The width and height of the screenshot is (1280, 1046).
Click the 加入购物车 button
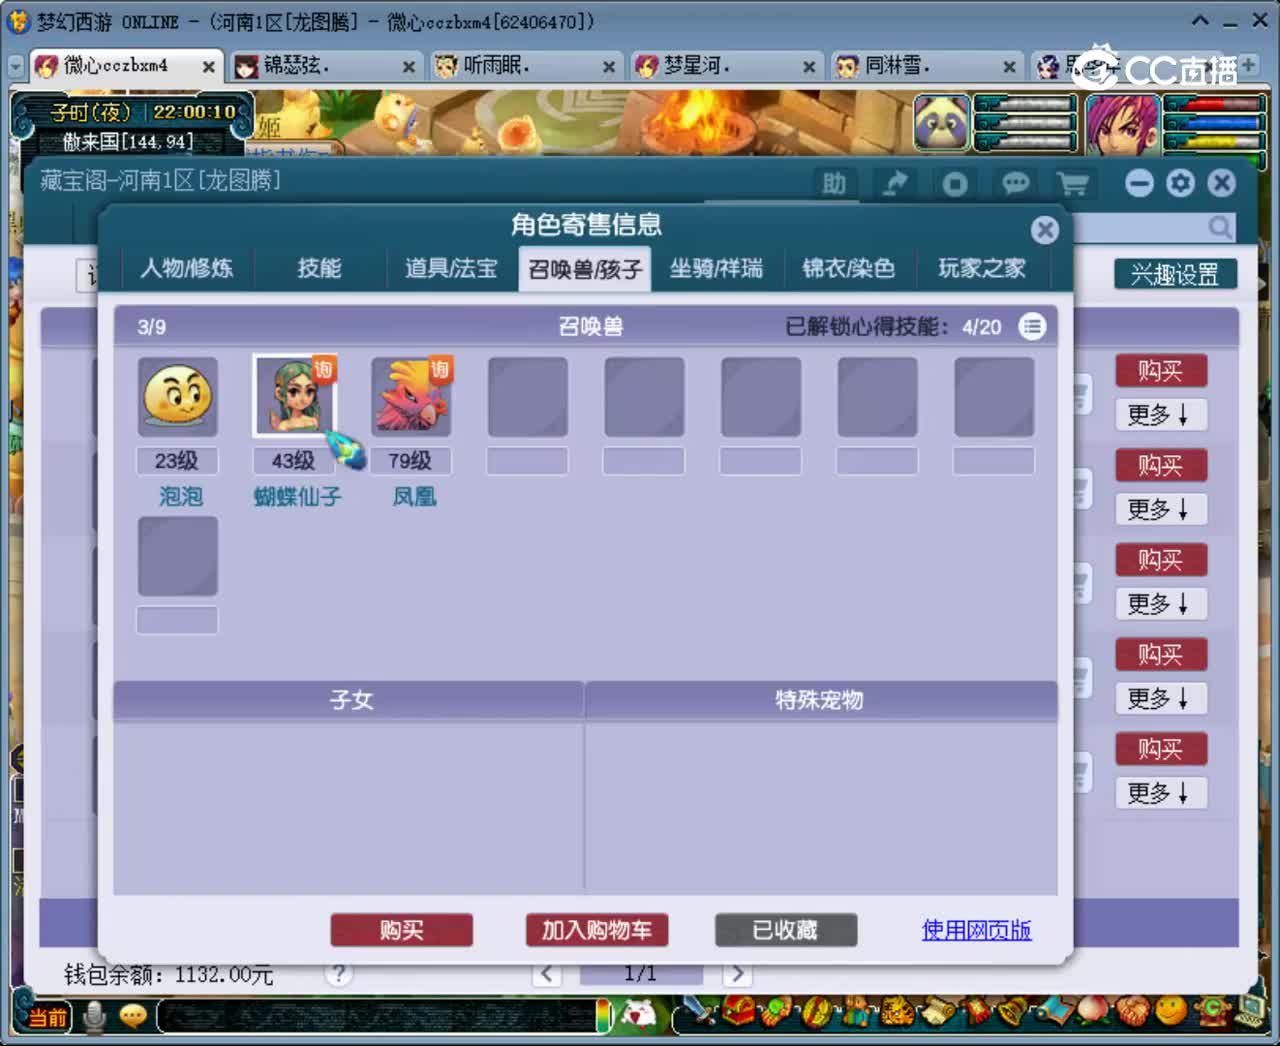pos(597,930)
